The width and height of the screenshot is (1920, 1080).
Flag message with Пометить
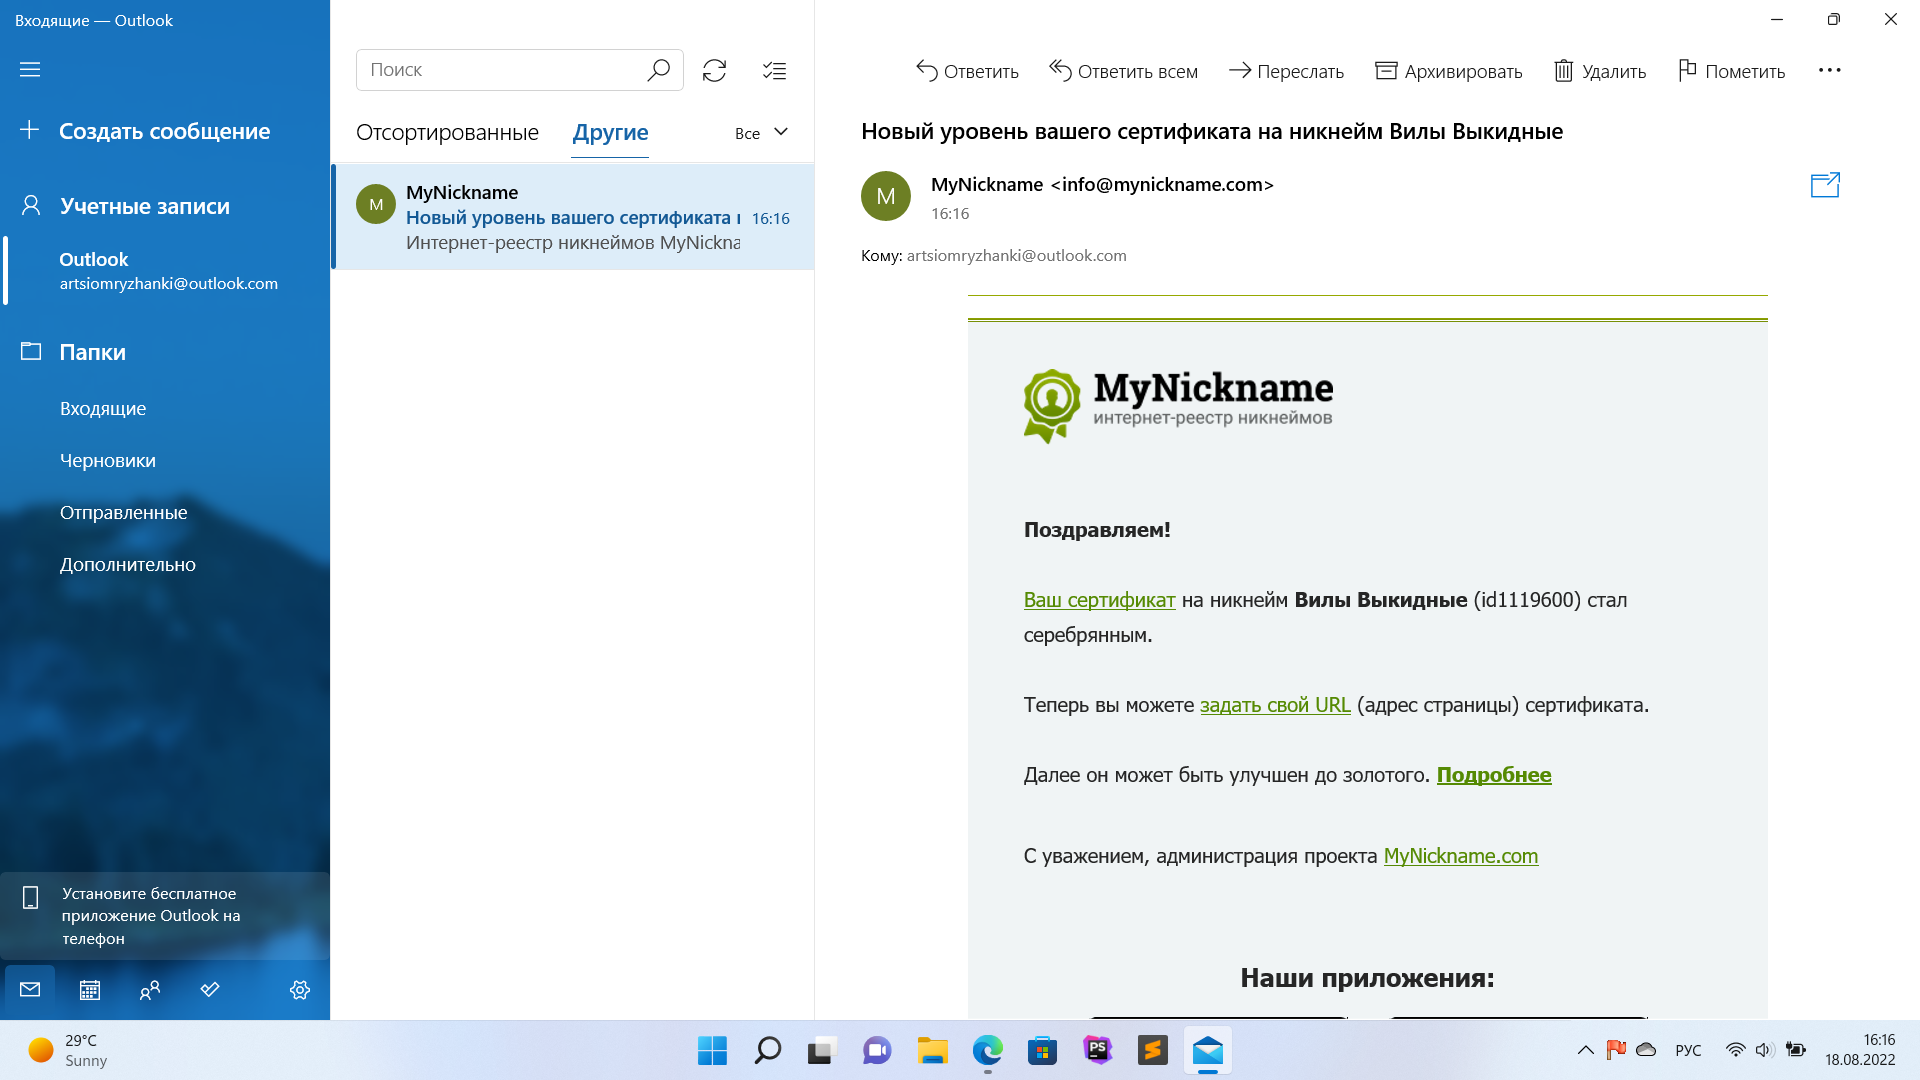(1731, 71)
